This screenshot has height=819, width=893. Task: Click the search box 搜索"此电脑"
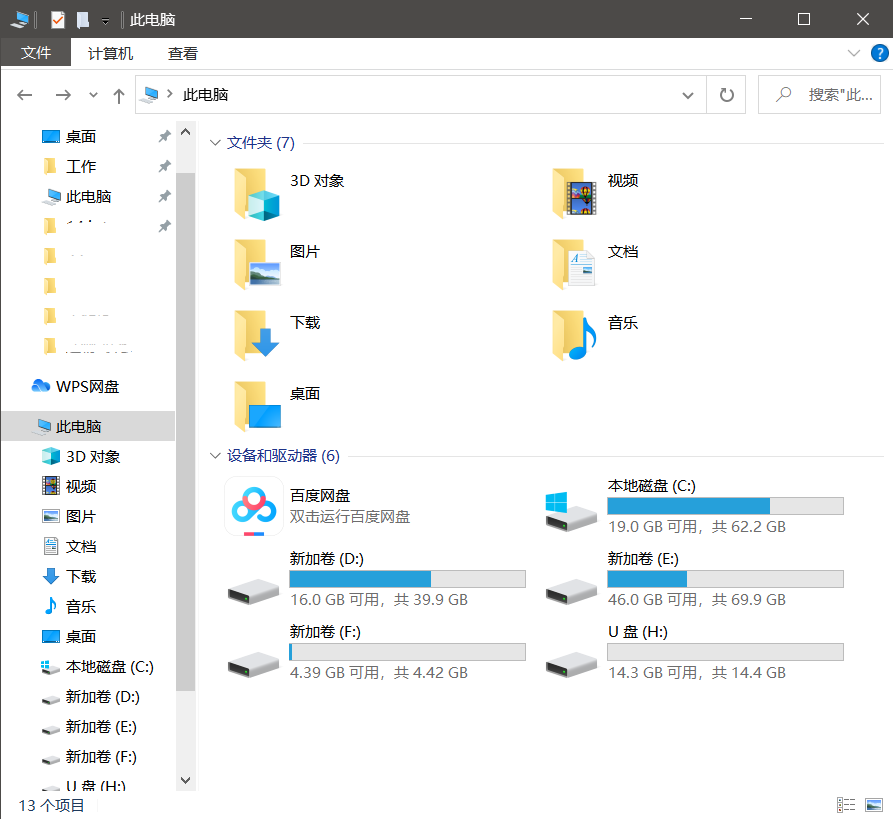click(x=828, y=95)
